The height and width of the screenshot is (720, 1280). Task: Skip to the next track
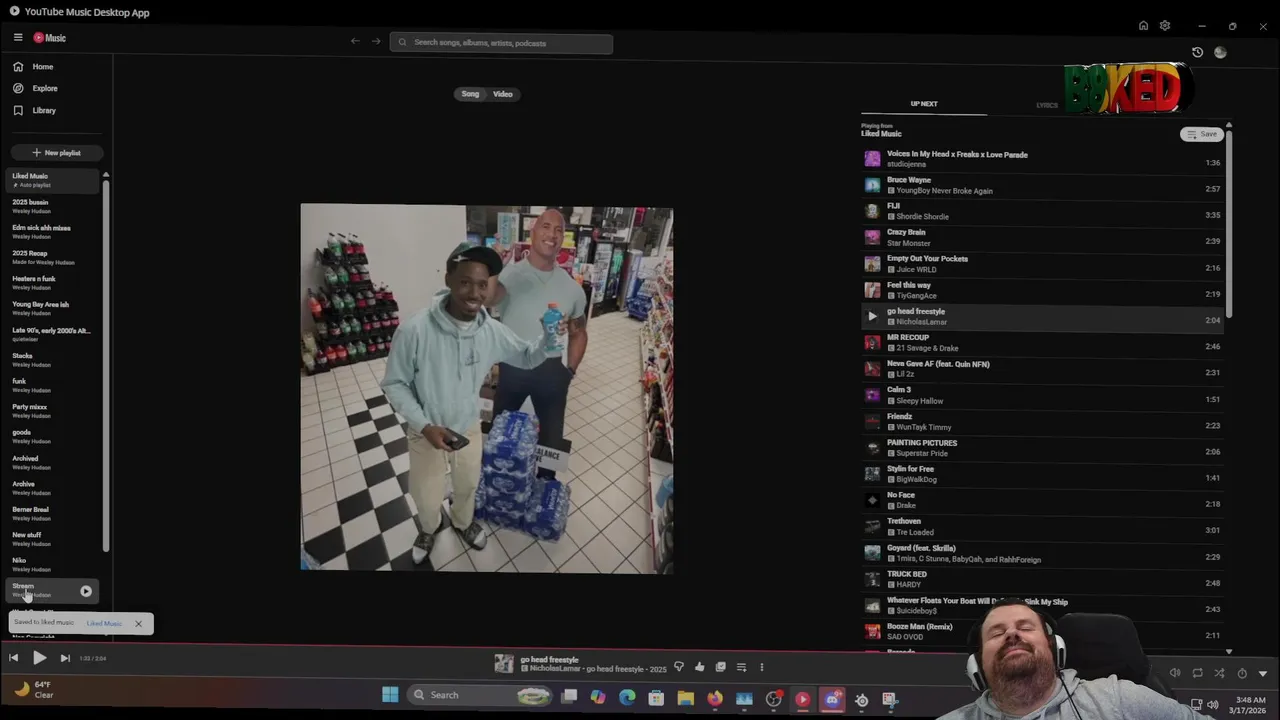(65, 658)
